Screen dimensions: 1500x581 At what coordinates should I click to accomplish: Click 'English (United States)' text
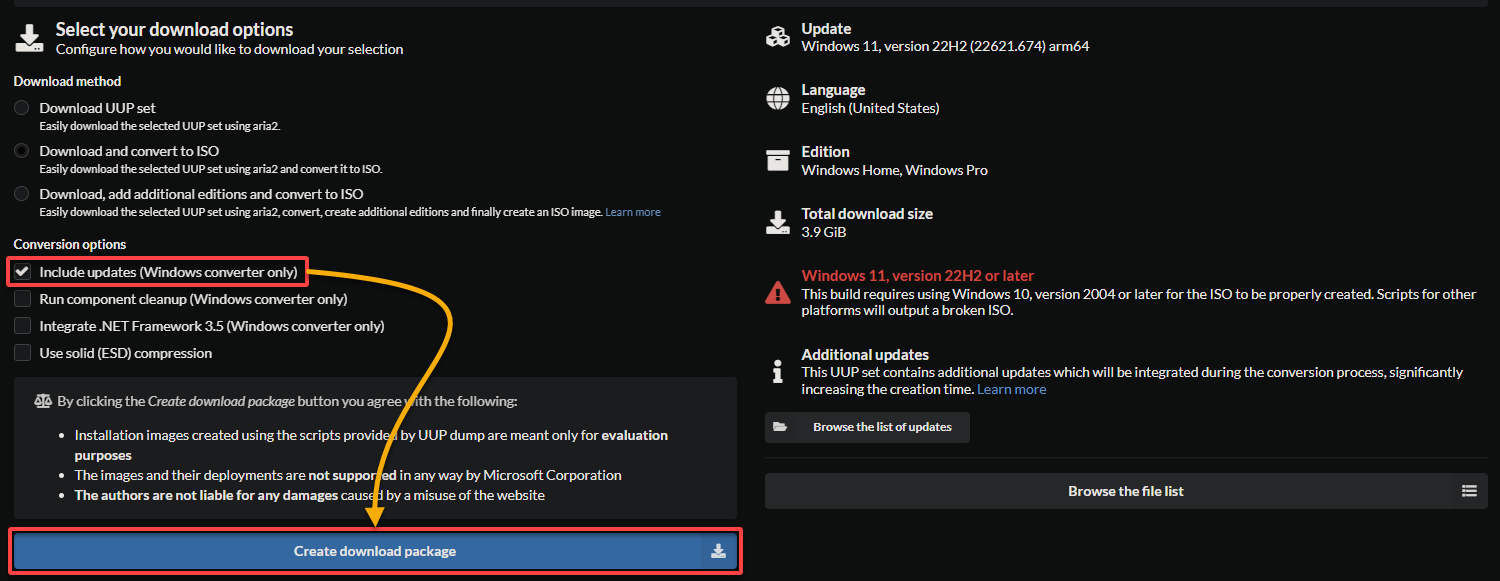click(871, 108)
